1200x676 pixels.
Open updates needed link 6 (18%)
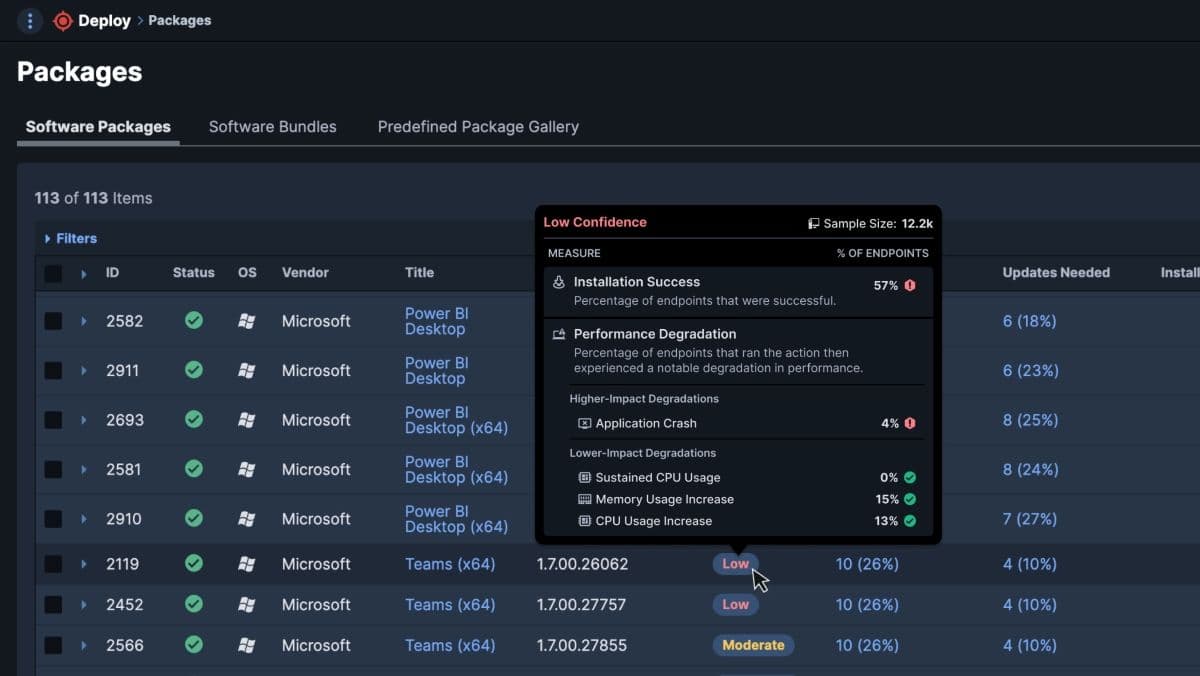(x=1030, y=321)
